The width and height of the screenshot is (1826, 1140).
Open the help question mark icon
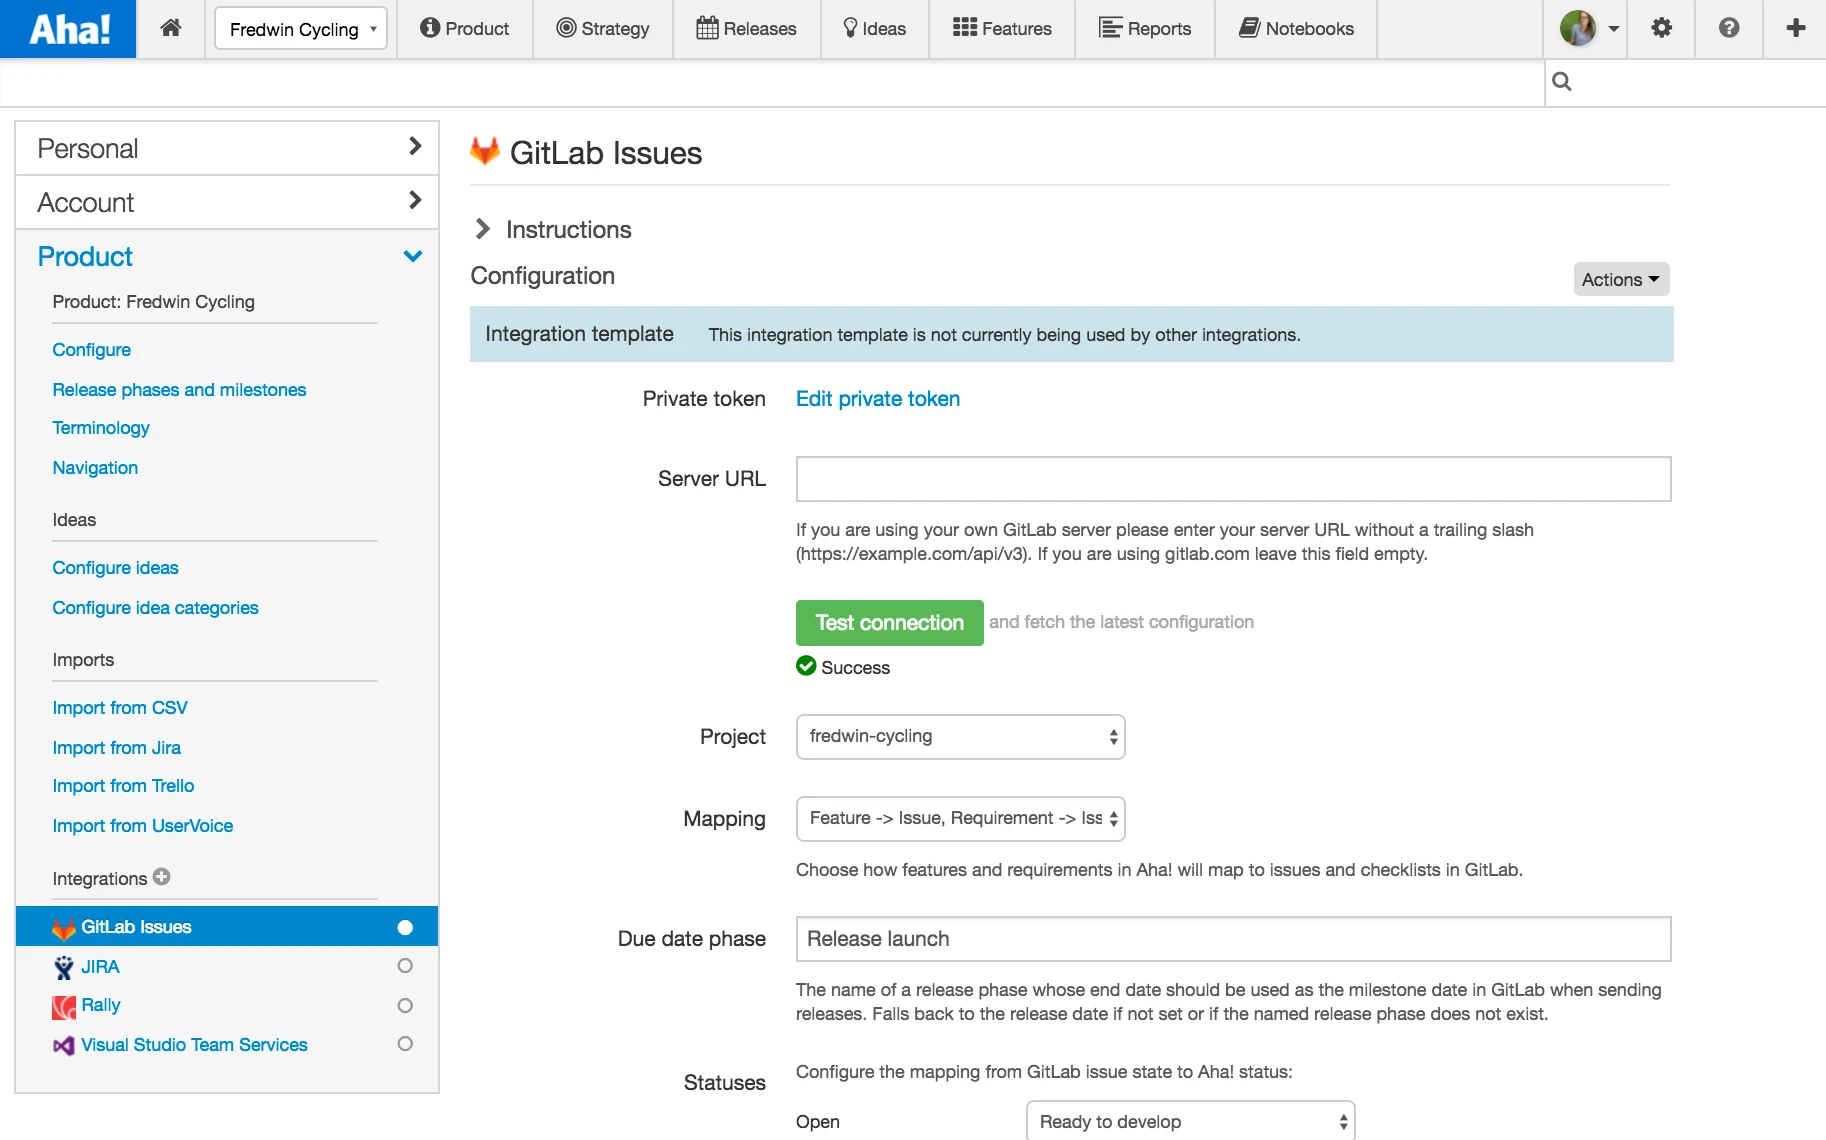1729,28
